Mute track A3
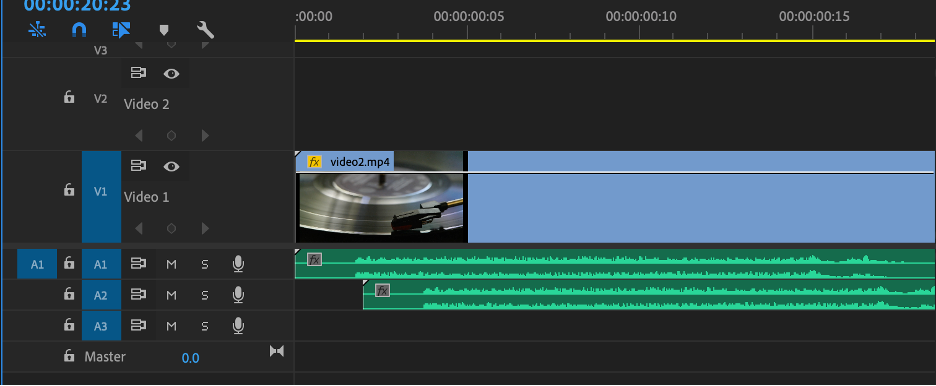This screenshot has height=386, width=936. point(171,326)
